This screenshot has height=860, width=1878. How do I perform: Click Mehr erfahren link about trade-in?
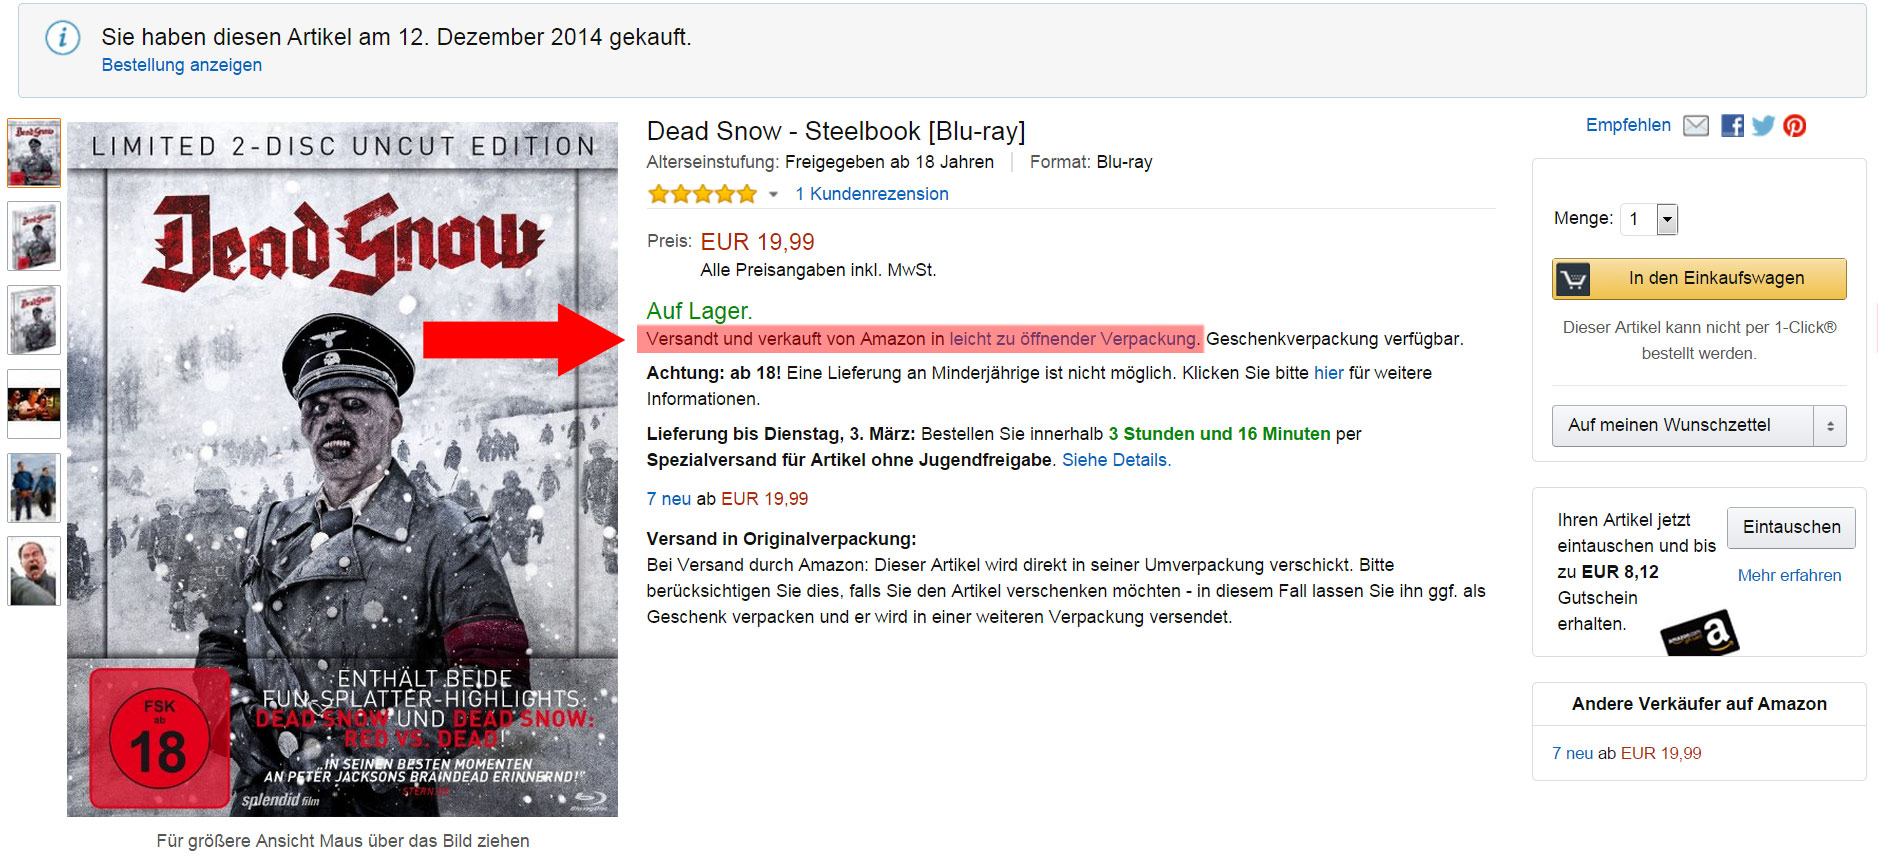click(x=1789, y=575)
